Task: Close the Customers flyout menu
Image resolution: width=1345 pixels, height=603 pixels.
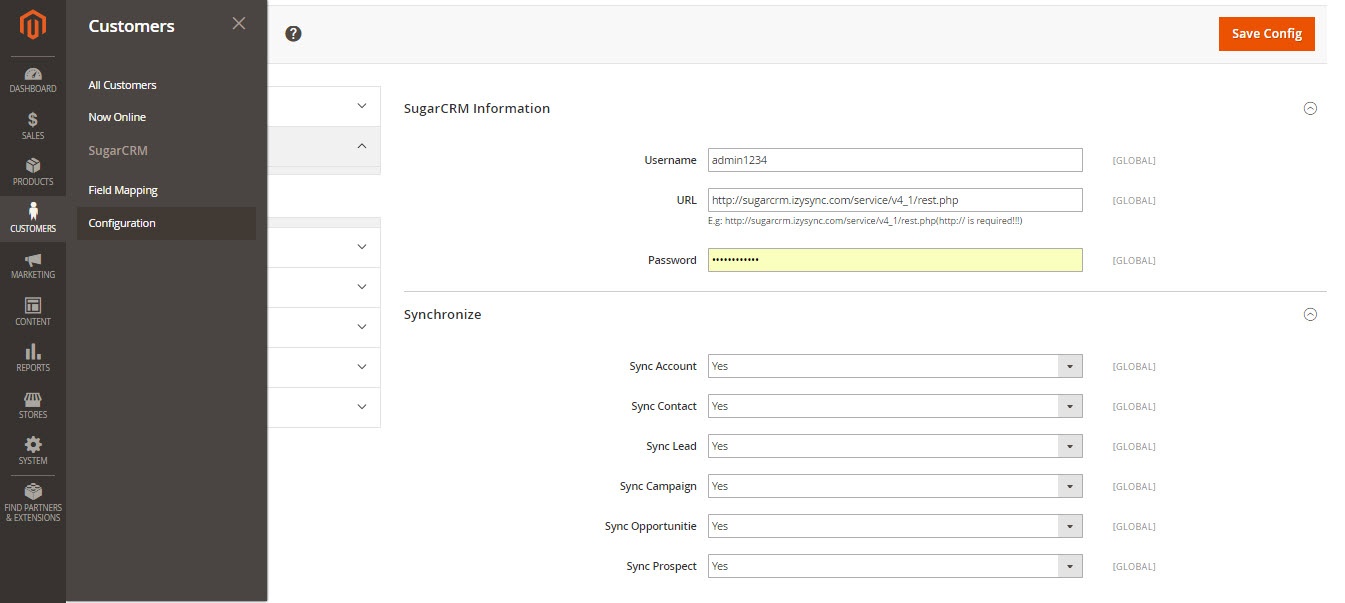Action: (238, 23)
